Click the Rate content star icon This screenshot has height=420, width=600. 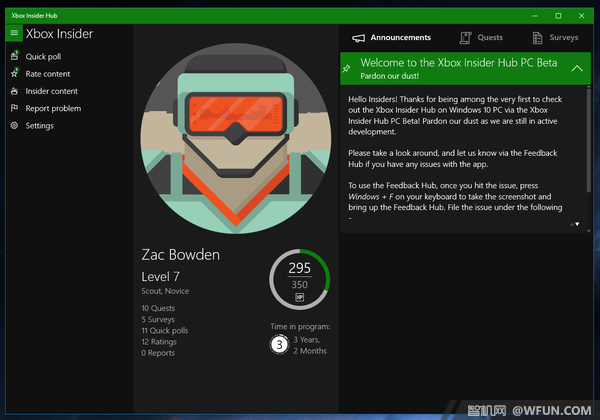coord(15,73)
